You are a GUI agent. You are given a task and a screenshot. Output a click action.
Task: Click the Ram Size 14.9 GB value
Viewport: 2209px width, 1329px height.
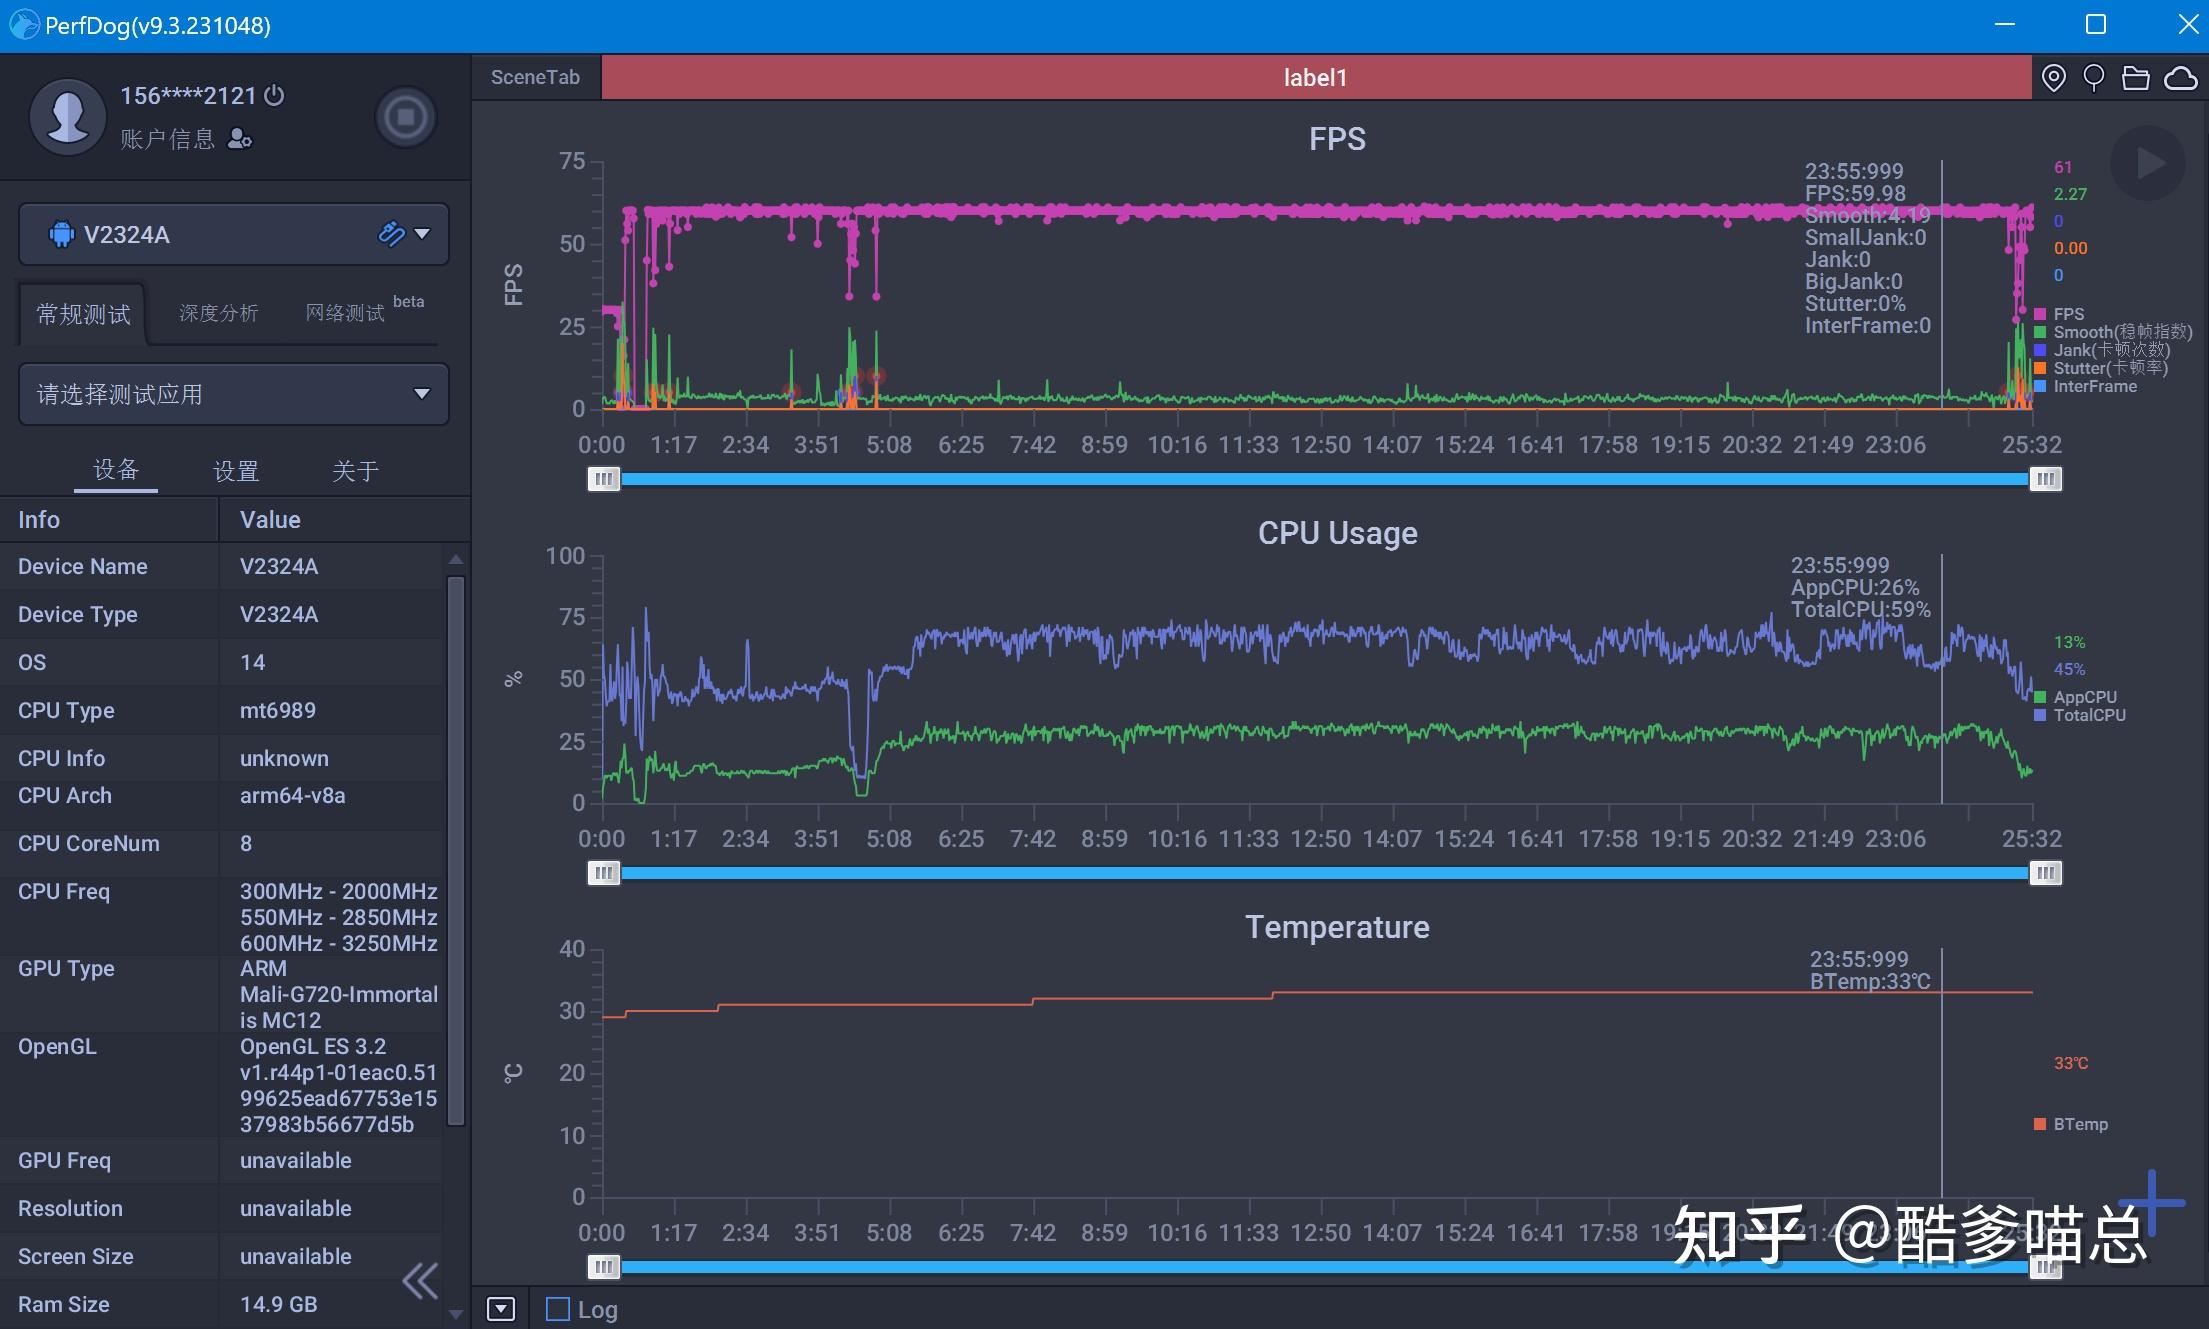click(279, 1304)
